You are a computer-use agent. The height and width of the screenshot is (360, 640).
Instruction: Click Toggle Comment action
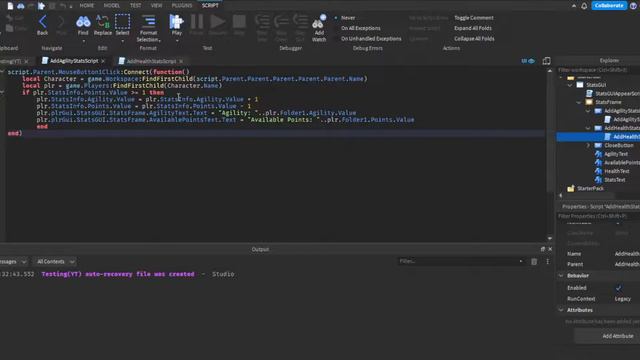[473, 18]
